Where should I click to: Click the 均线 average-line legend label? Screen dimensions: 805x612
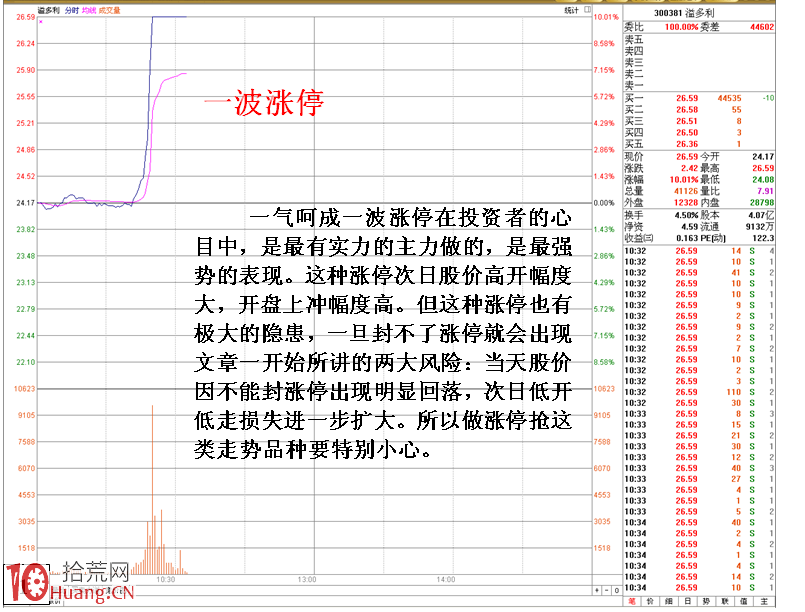(89, 10)
